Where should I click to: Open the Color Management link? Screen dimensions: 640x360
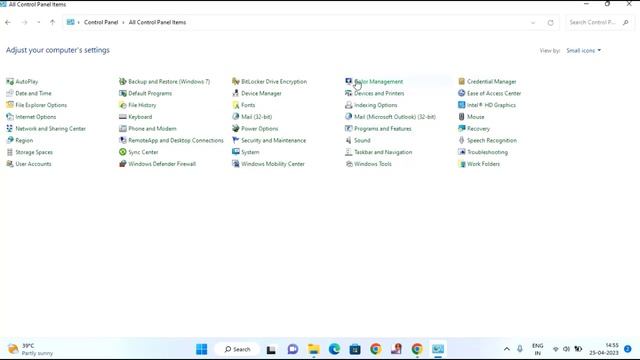point(378,82)
